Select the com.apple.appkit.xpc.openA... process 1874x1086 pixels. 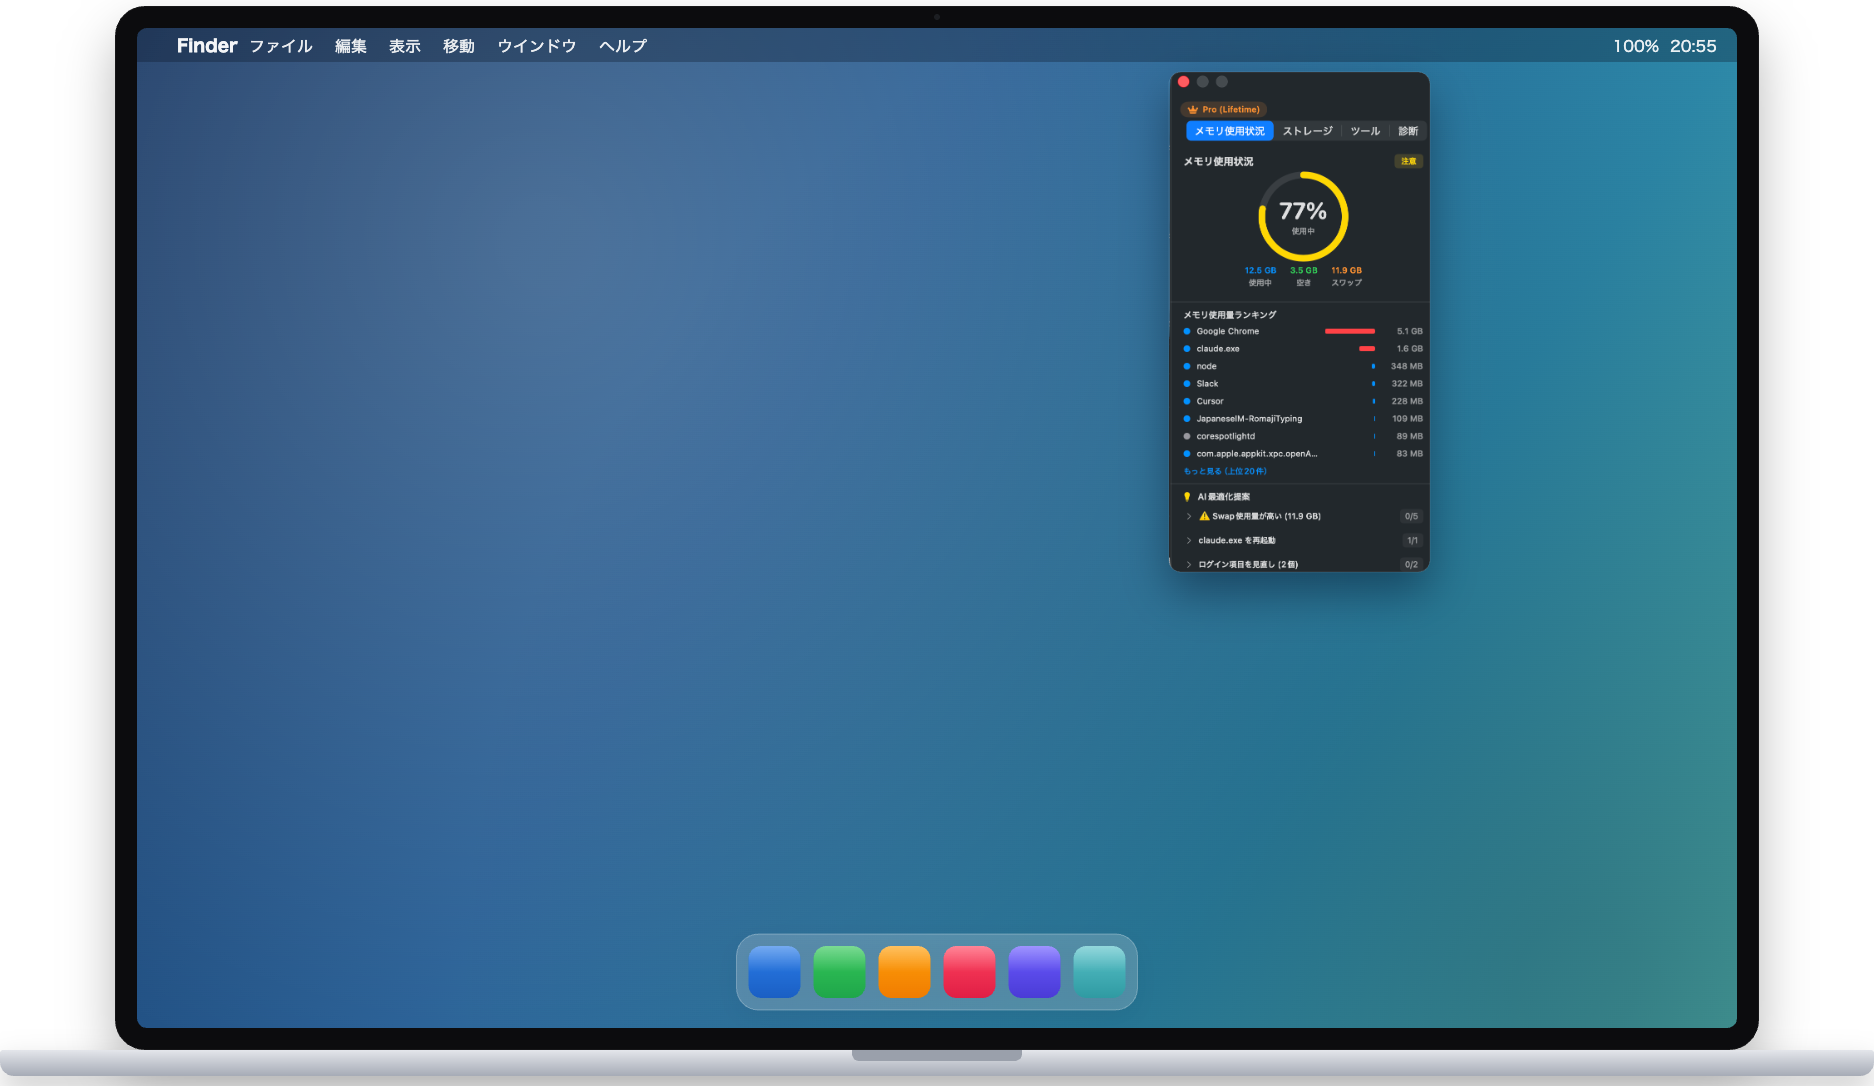(1257, 454)
